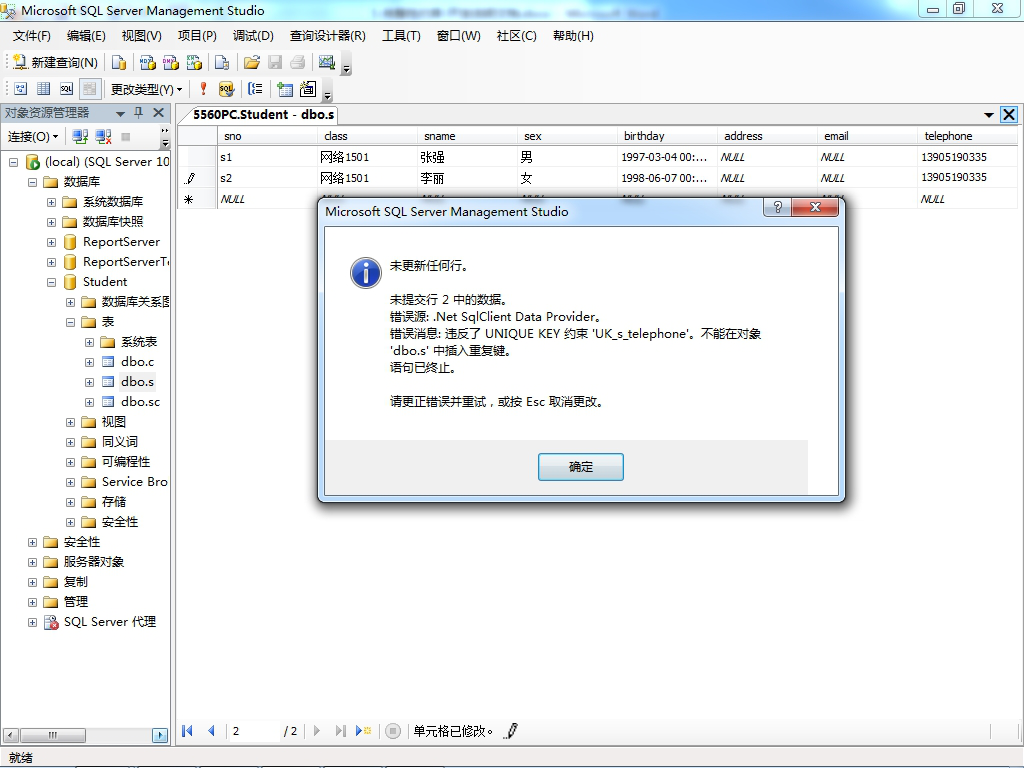Click the Save floppy disk icon
Viewport: 1024px width, 768px height.
tap(275, 62)
